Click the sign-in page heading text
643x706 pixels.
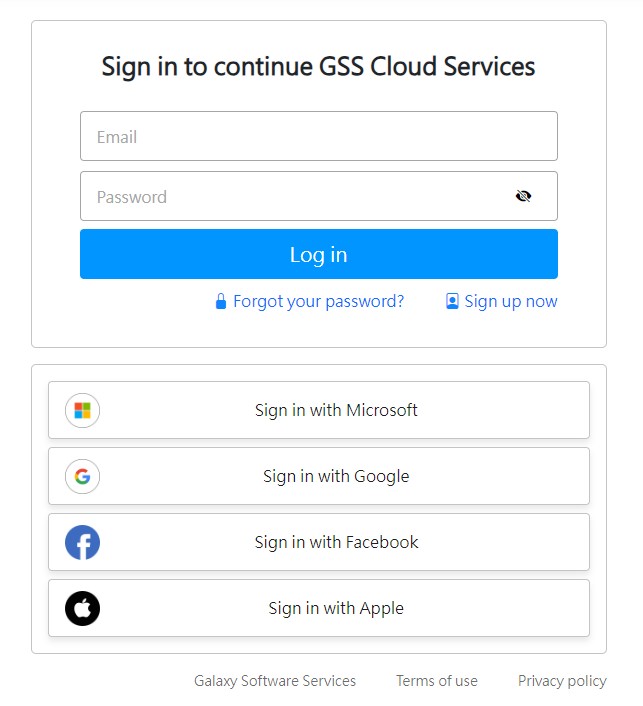coord(318,67)
